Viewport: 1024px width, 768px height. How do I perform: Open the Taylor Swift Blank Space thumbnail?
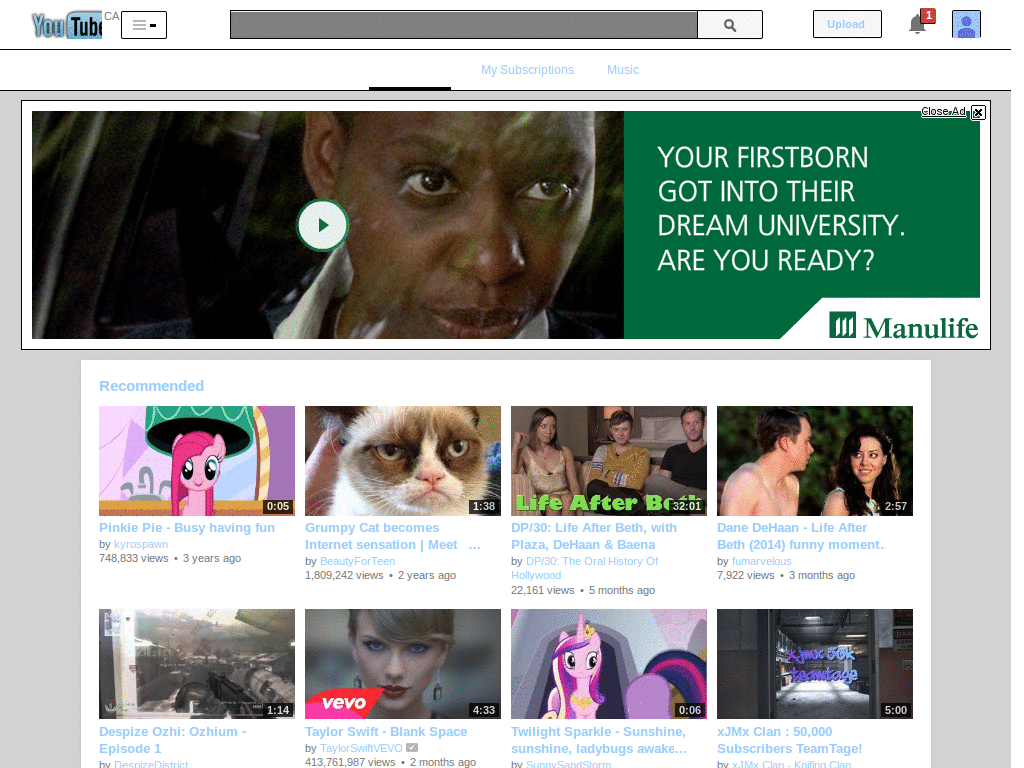(403, 664)
